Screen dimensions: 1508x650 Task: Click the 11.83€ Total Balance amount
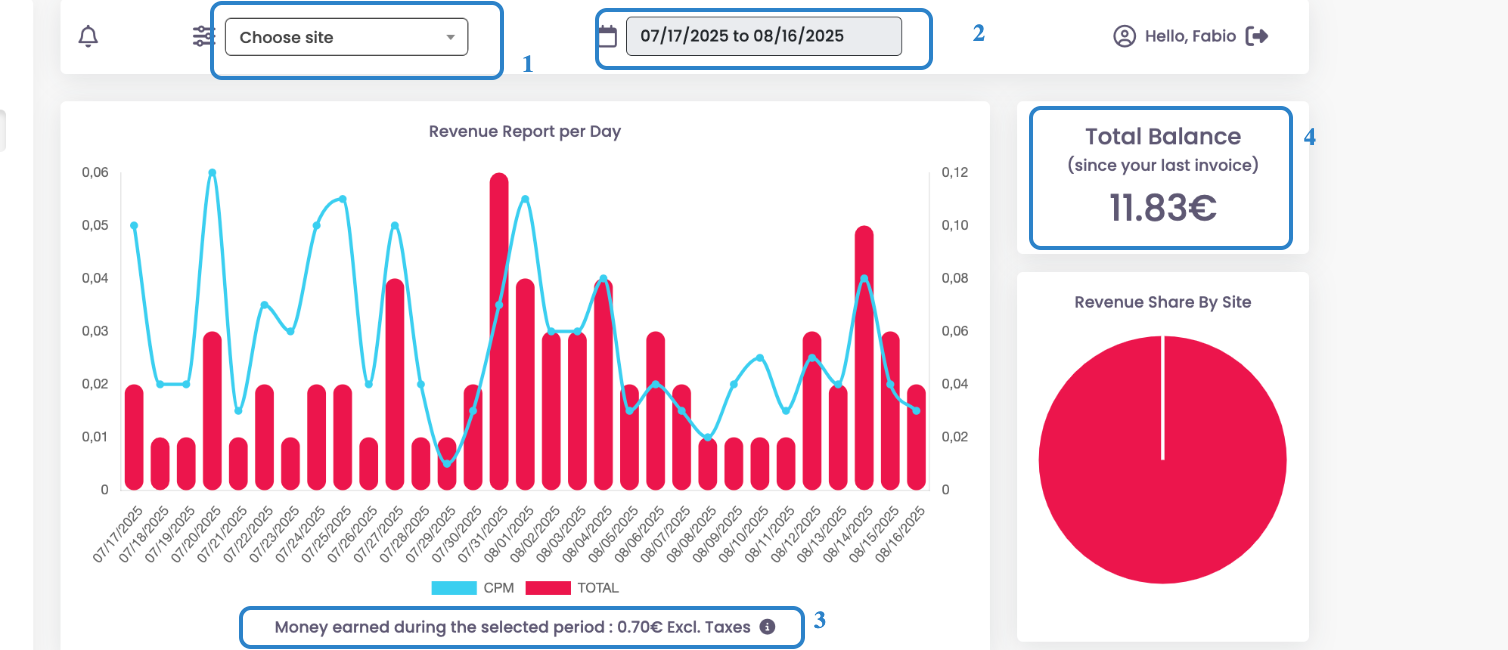coord(1162,208)
